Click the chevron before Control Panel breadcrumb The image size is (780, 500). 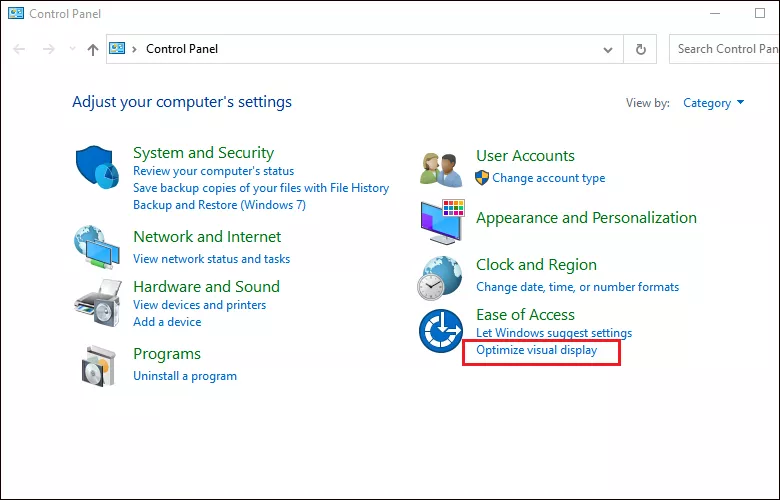(x=134, y=49)
